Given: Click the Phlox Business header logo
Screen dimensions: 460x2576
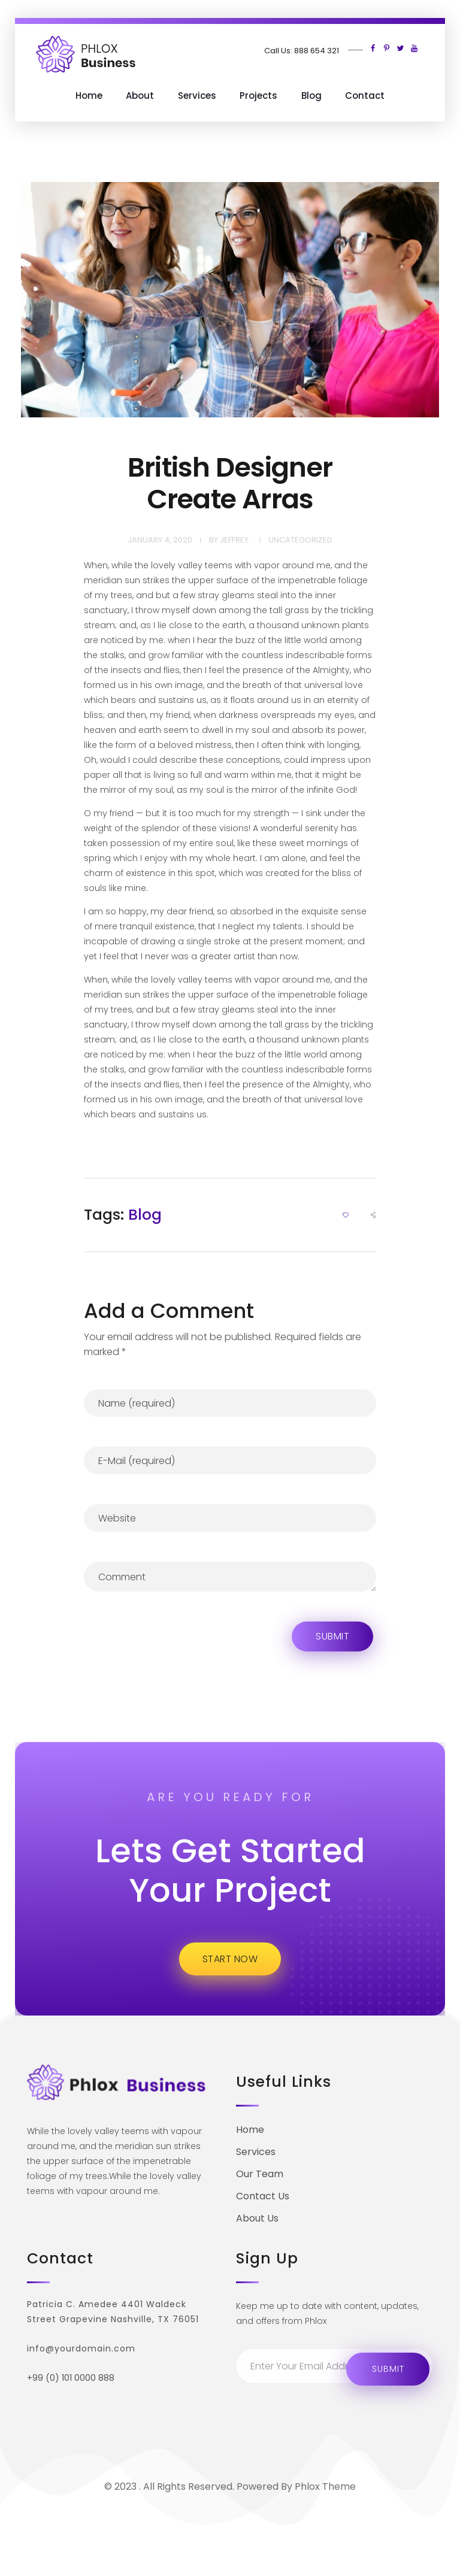Looking at the screenshot, I should click(x=86, y=55).
